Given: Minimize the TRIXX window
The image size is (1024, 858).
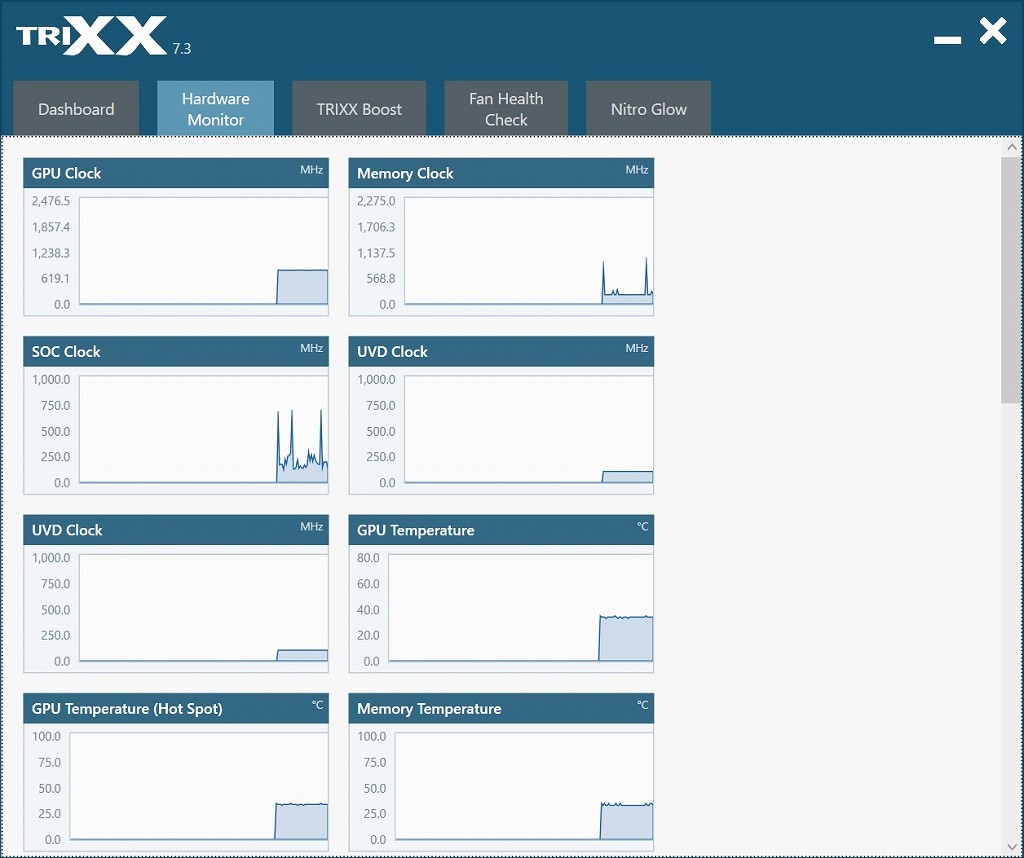Looking at the screenshot, I should [947, 38].
